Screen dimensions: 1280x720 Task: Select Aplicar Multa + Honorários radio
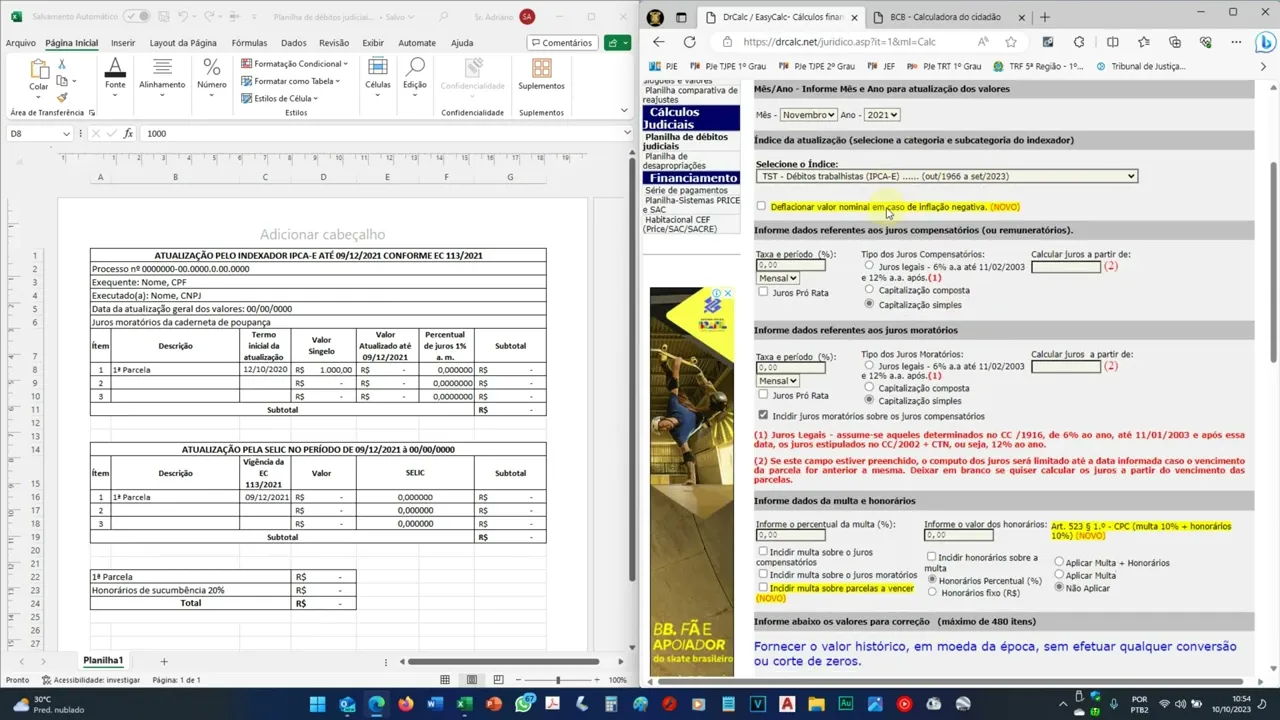pos(1059,562)
